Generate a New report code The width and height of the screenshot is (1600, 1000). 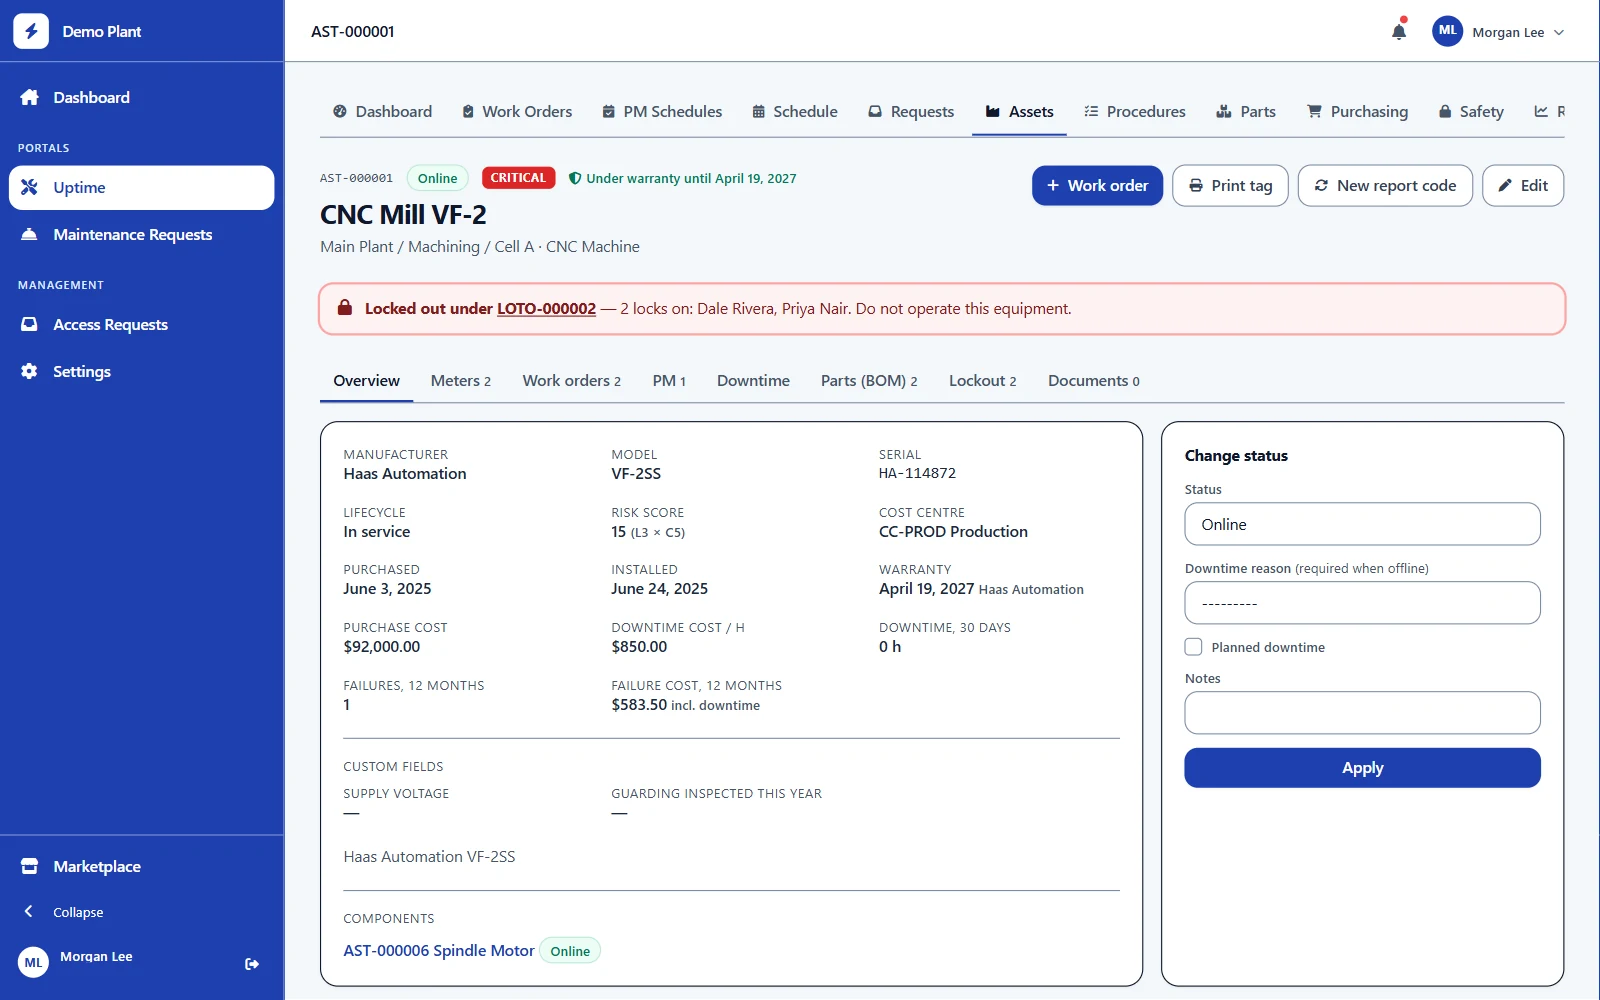[x=1385, y=186]
